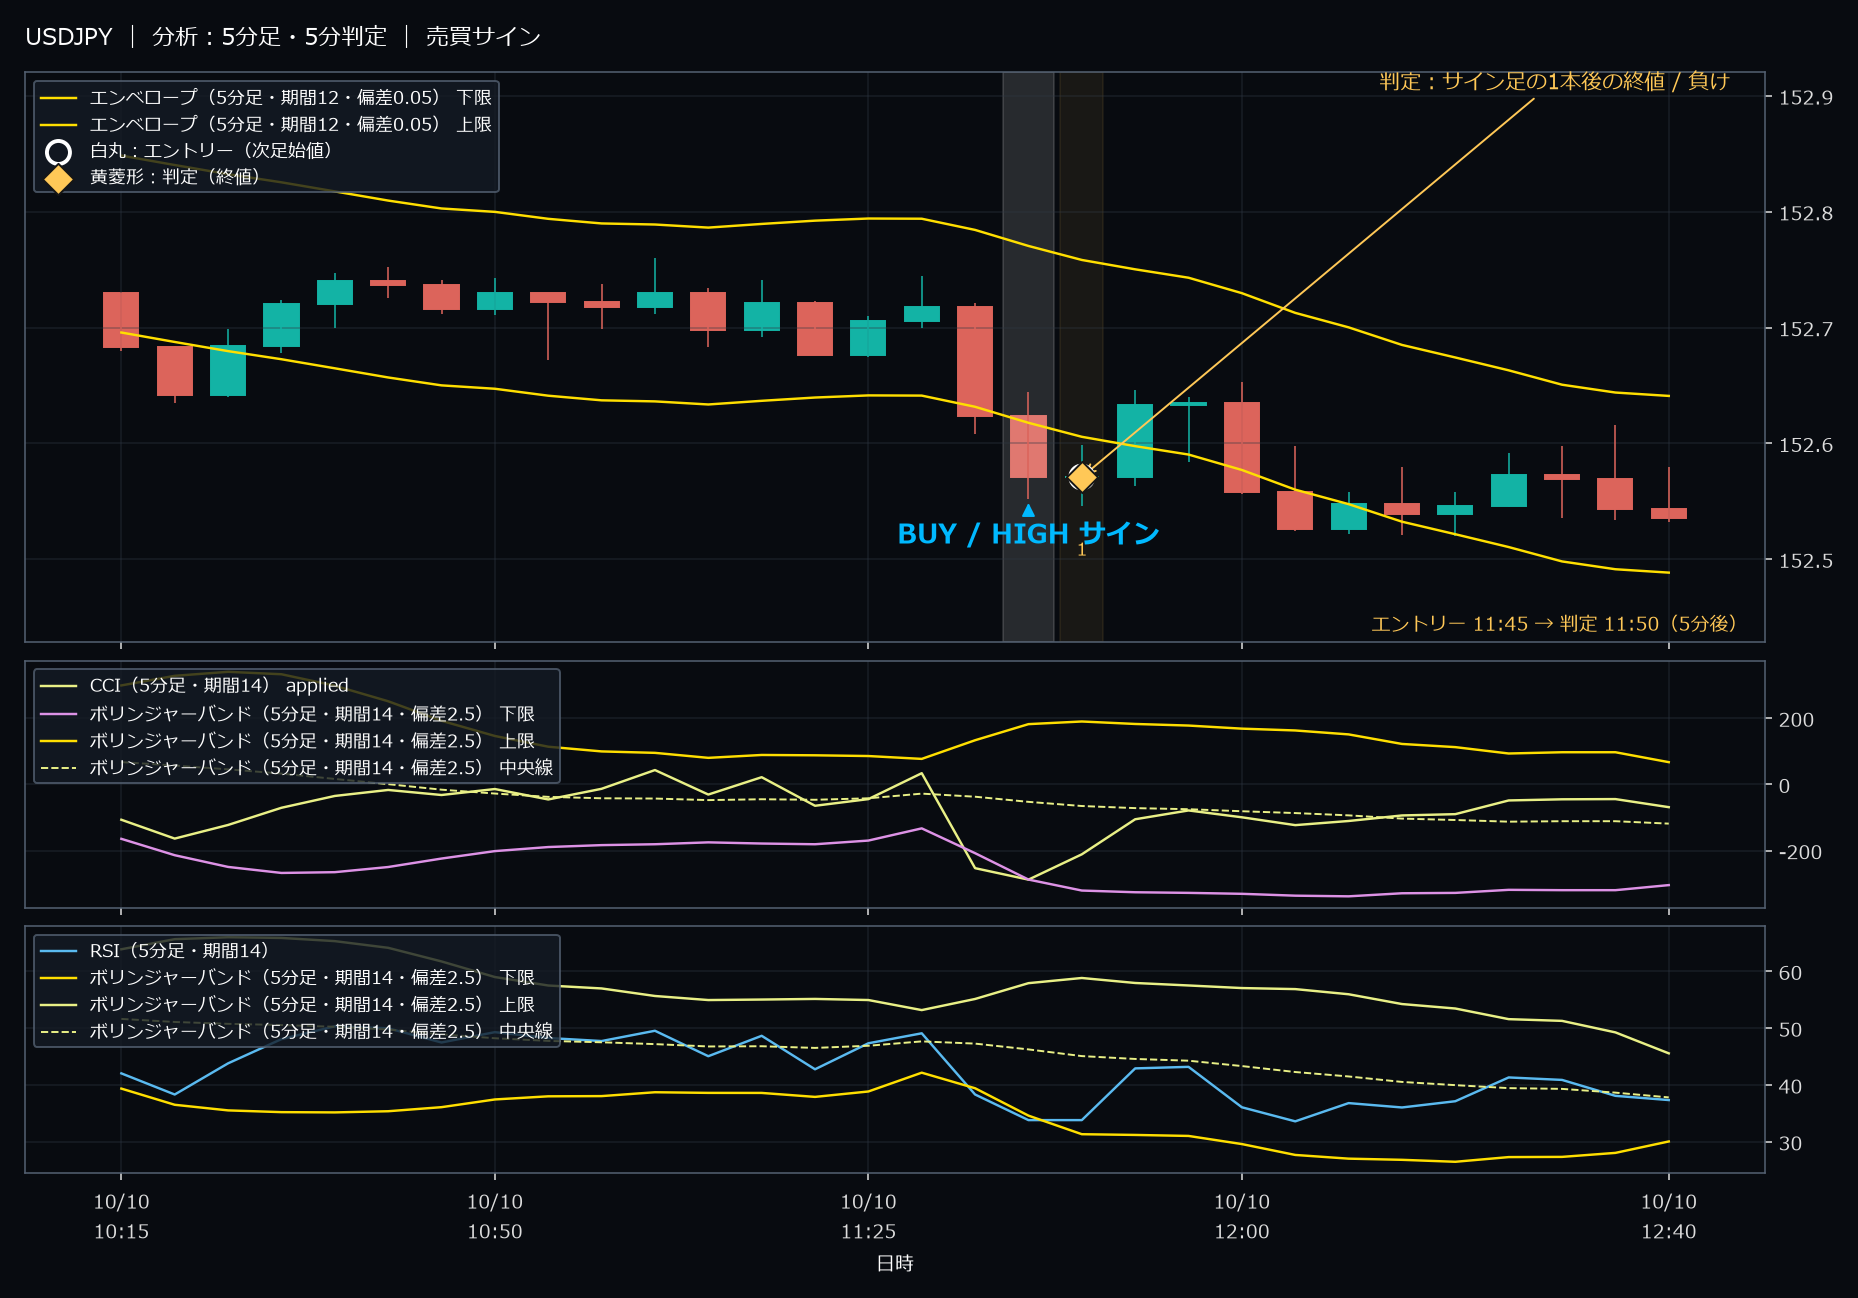
Task: Click the 日時 x-axis title
Action: [895, 1264]
